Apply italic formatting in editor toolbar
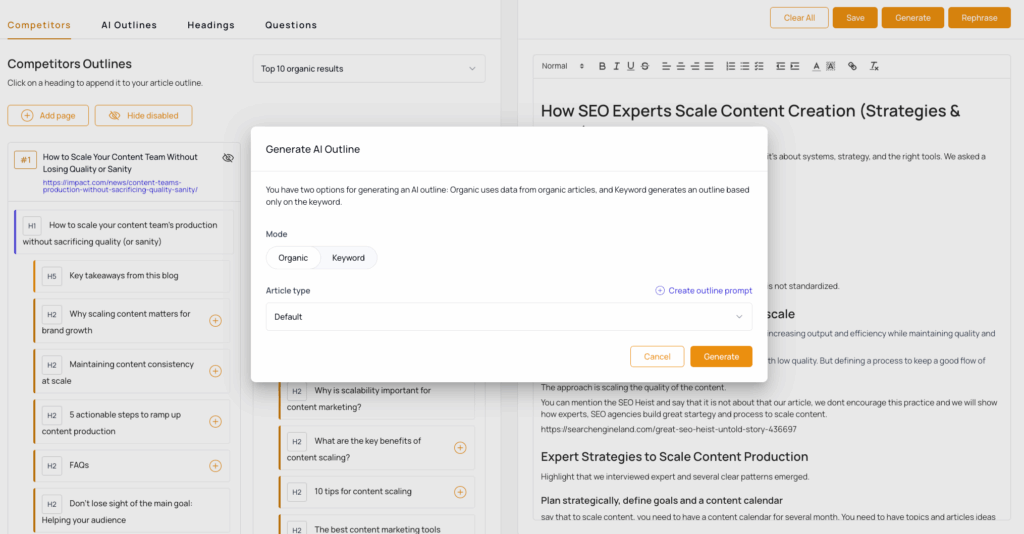The width and height of the screenshot is (1024, 534). (616, 66)
